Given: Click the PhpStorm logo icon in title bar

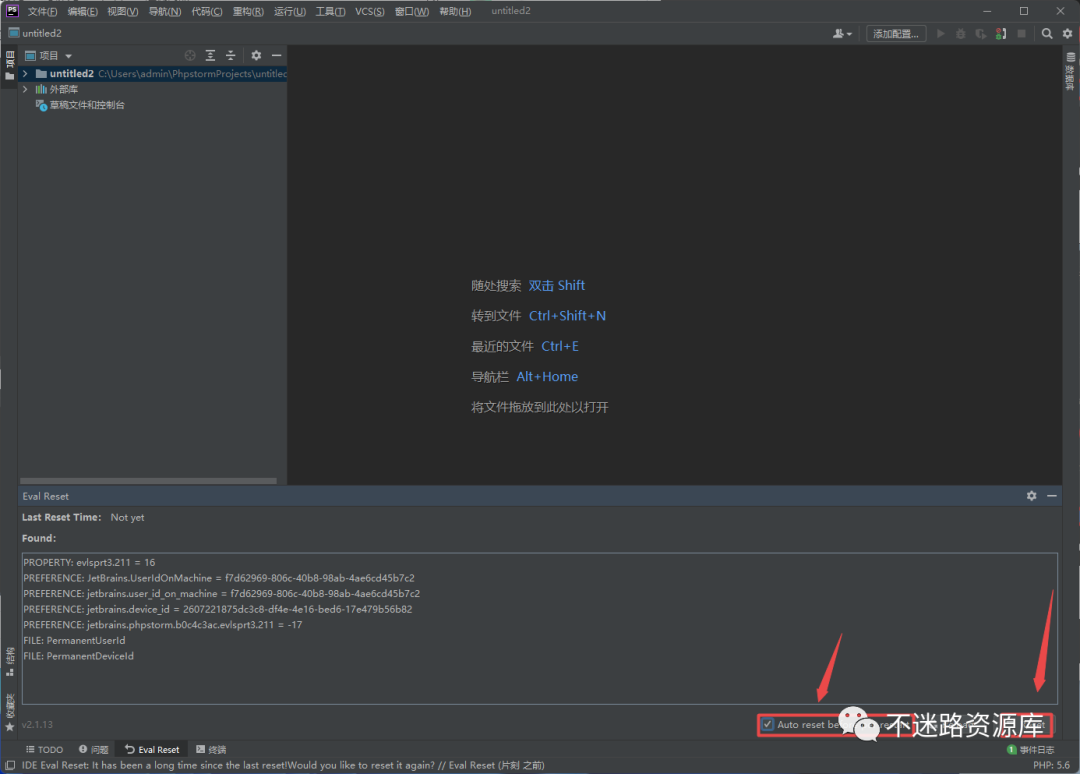Looking at the screenshot, I should 12,10.
